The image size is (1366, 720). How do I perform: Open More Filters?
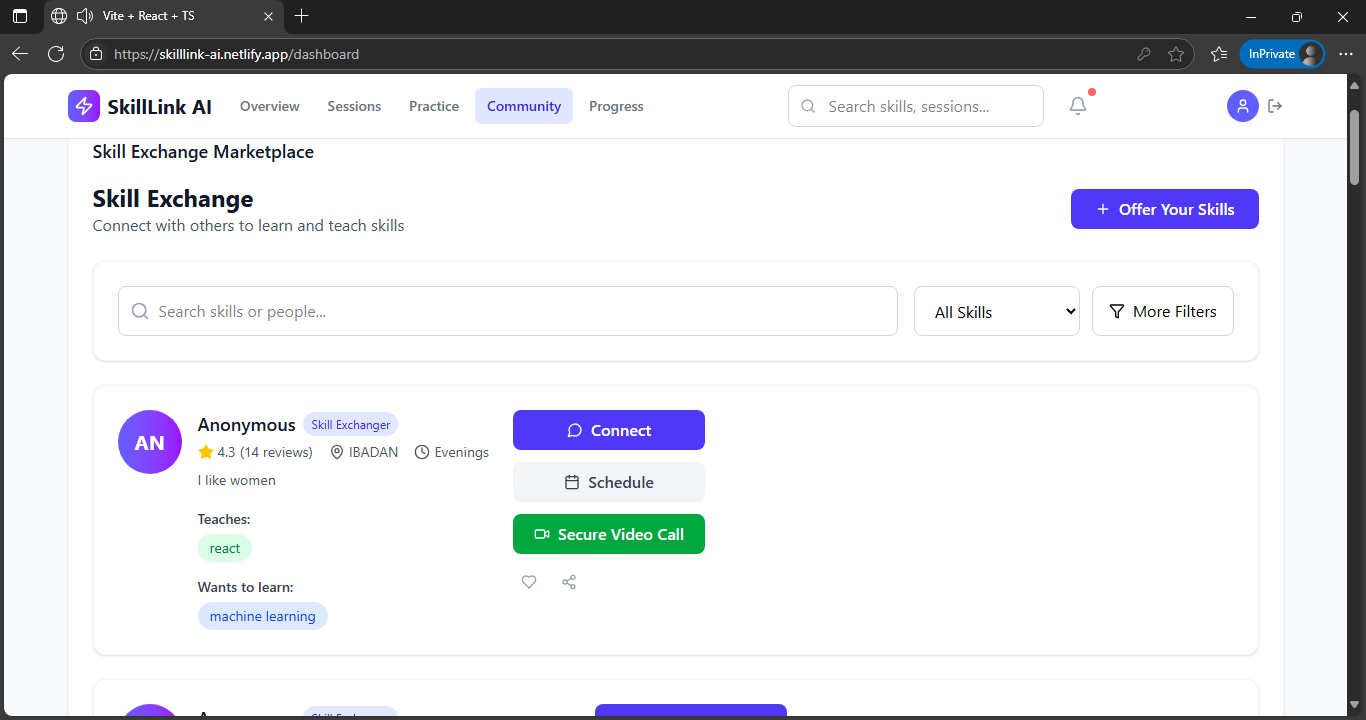(1163, 312)
